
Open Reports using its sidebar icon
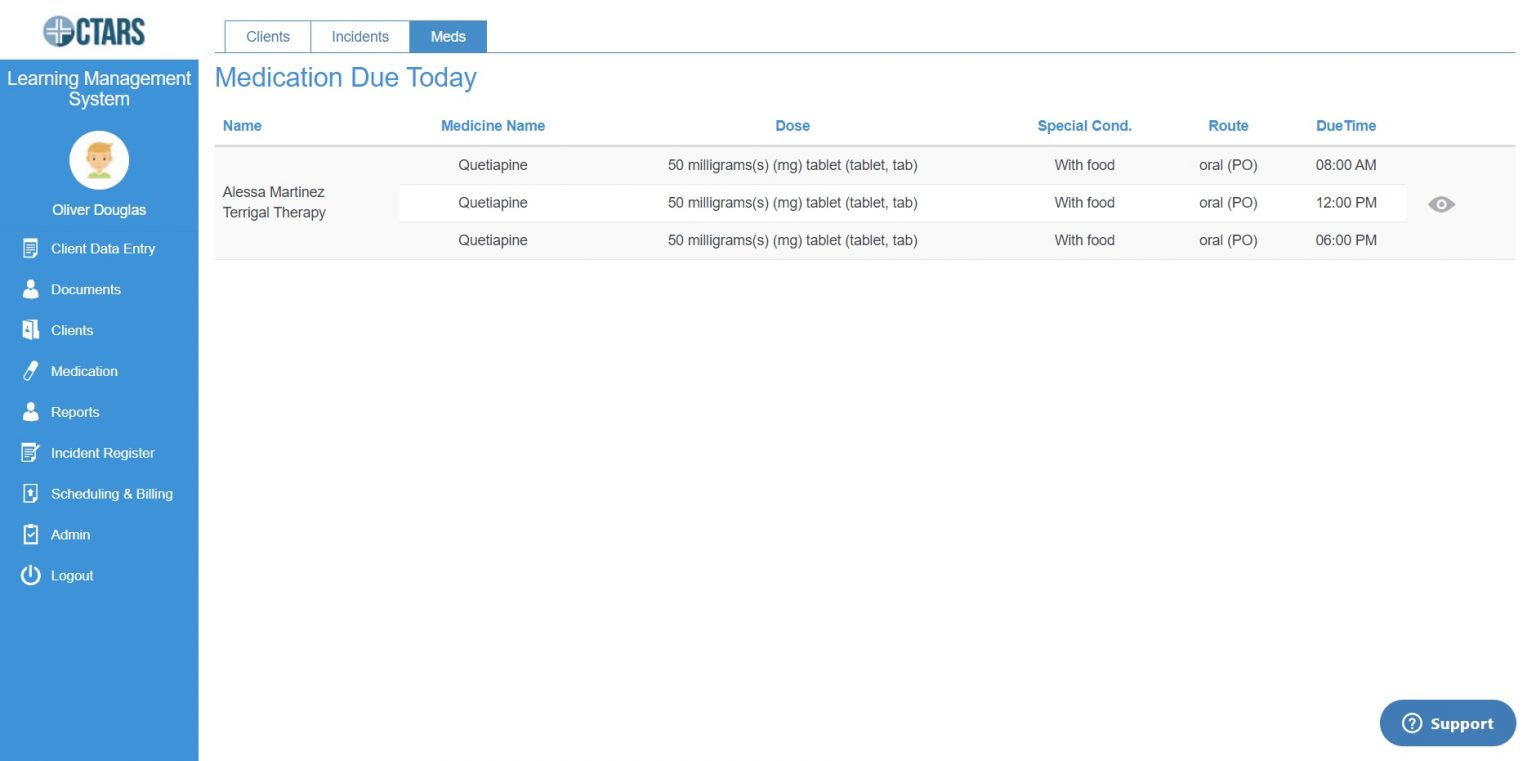[x=30, y=412]
